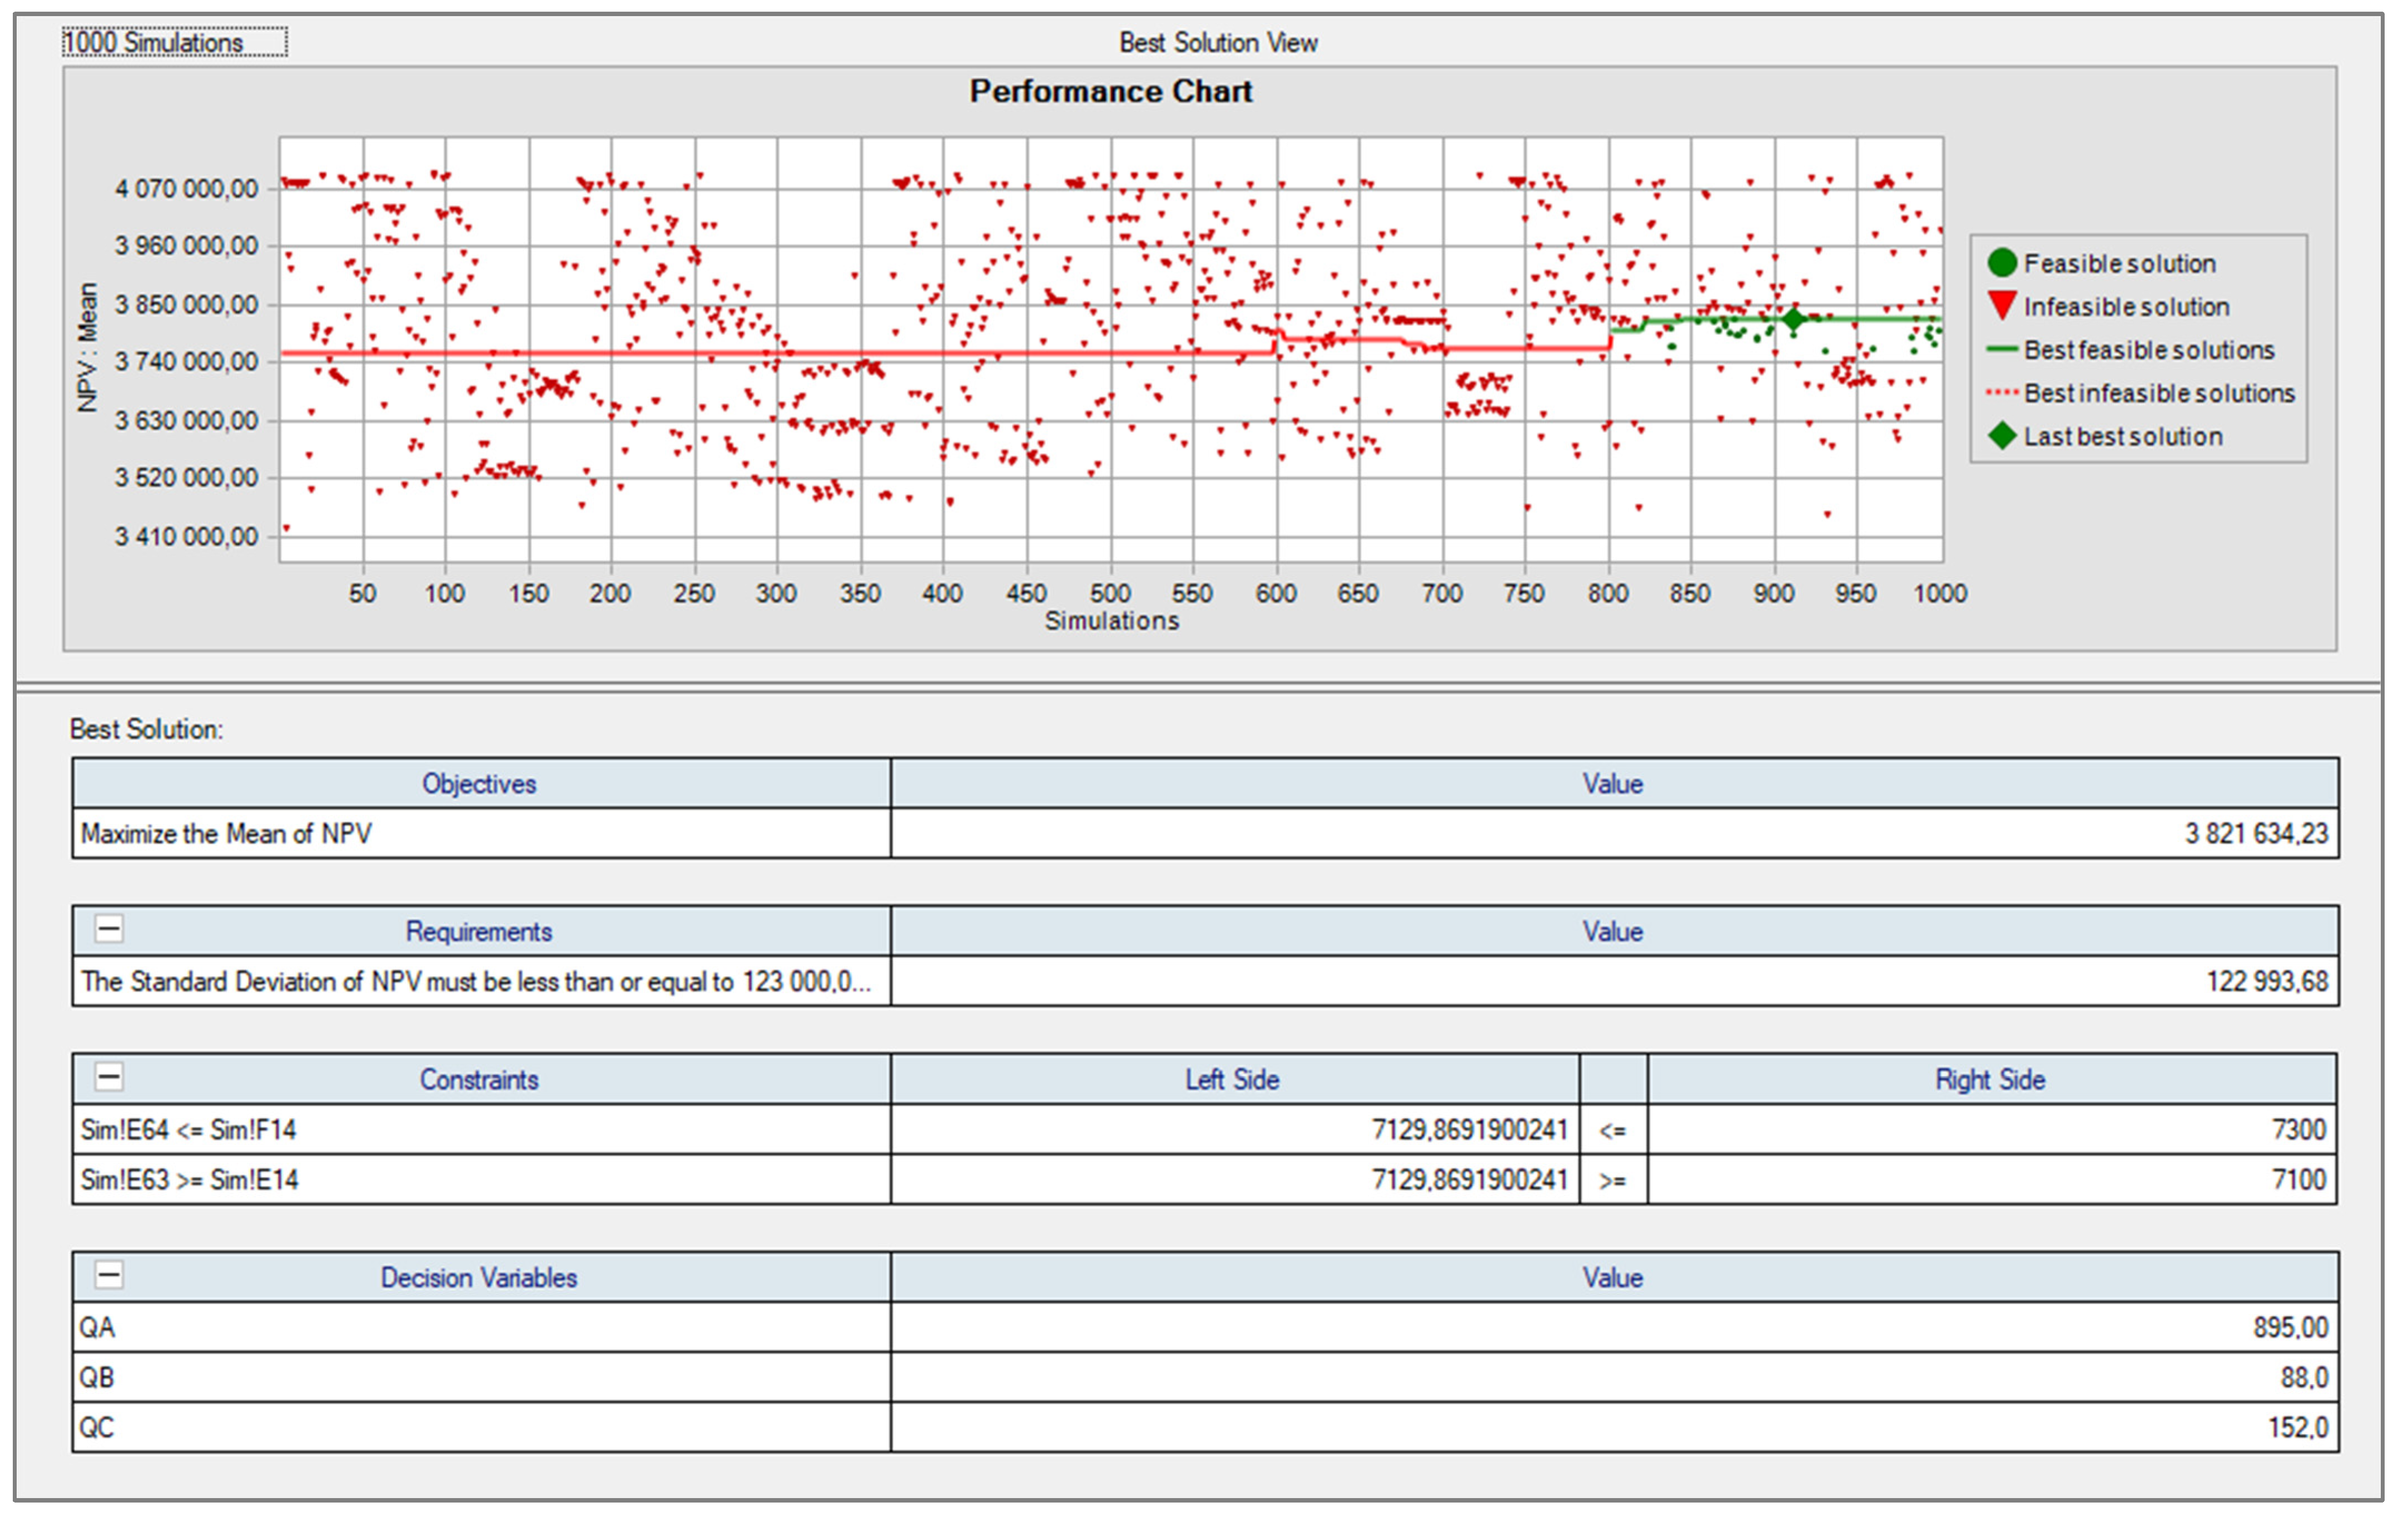Image resolution: width=2408 pixels, height=1522 pixels.
Task: Click the QB value cell 88,0
Action: (2303, 1378)
